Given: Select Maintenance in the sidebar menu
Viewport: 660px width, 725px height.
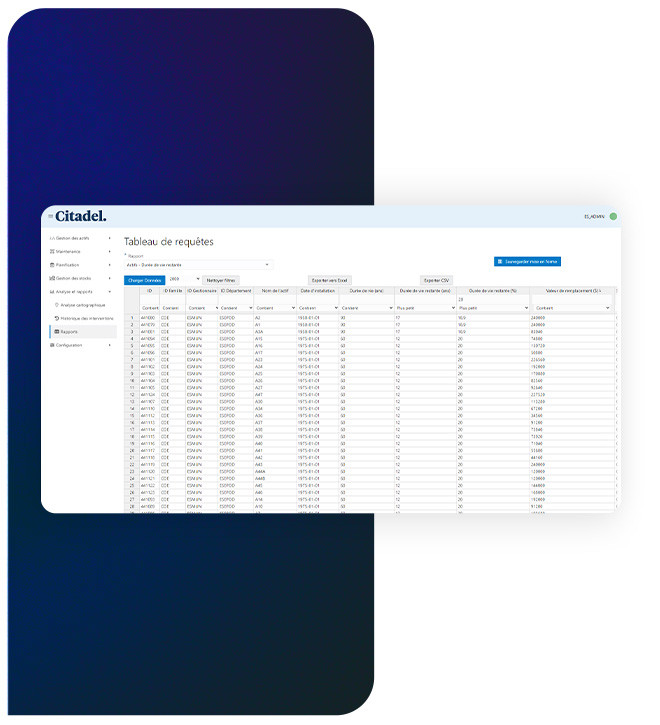Looking at the screenshot, I should (70, 251).
